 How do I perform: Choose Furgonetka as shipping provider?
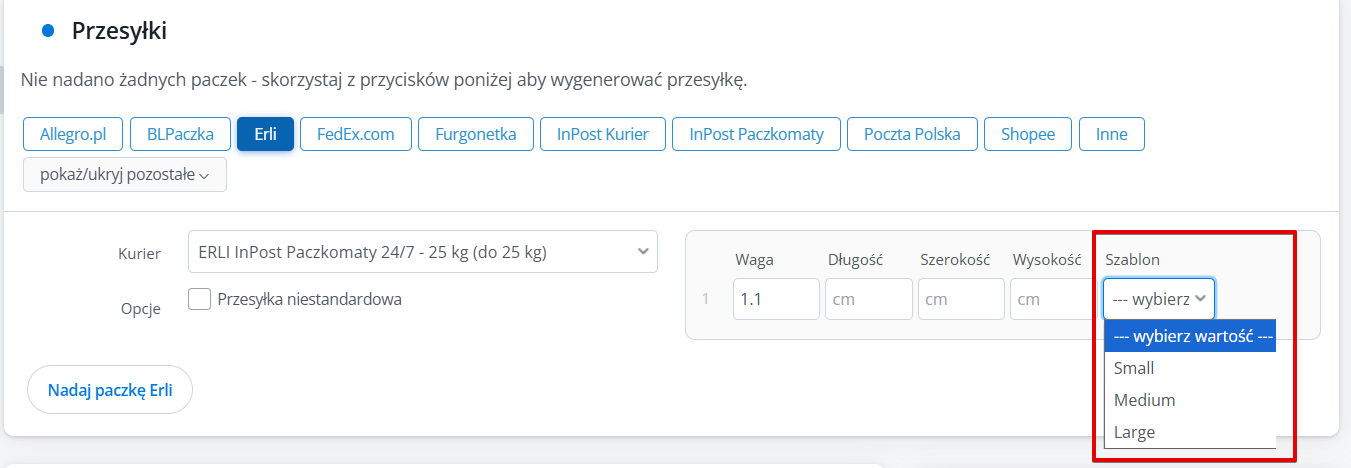point(475,134)
